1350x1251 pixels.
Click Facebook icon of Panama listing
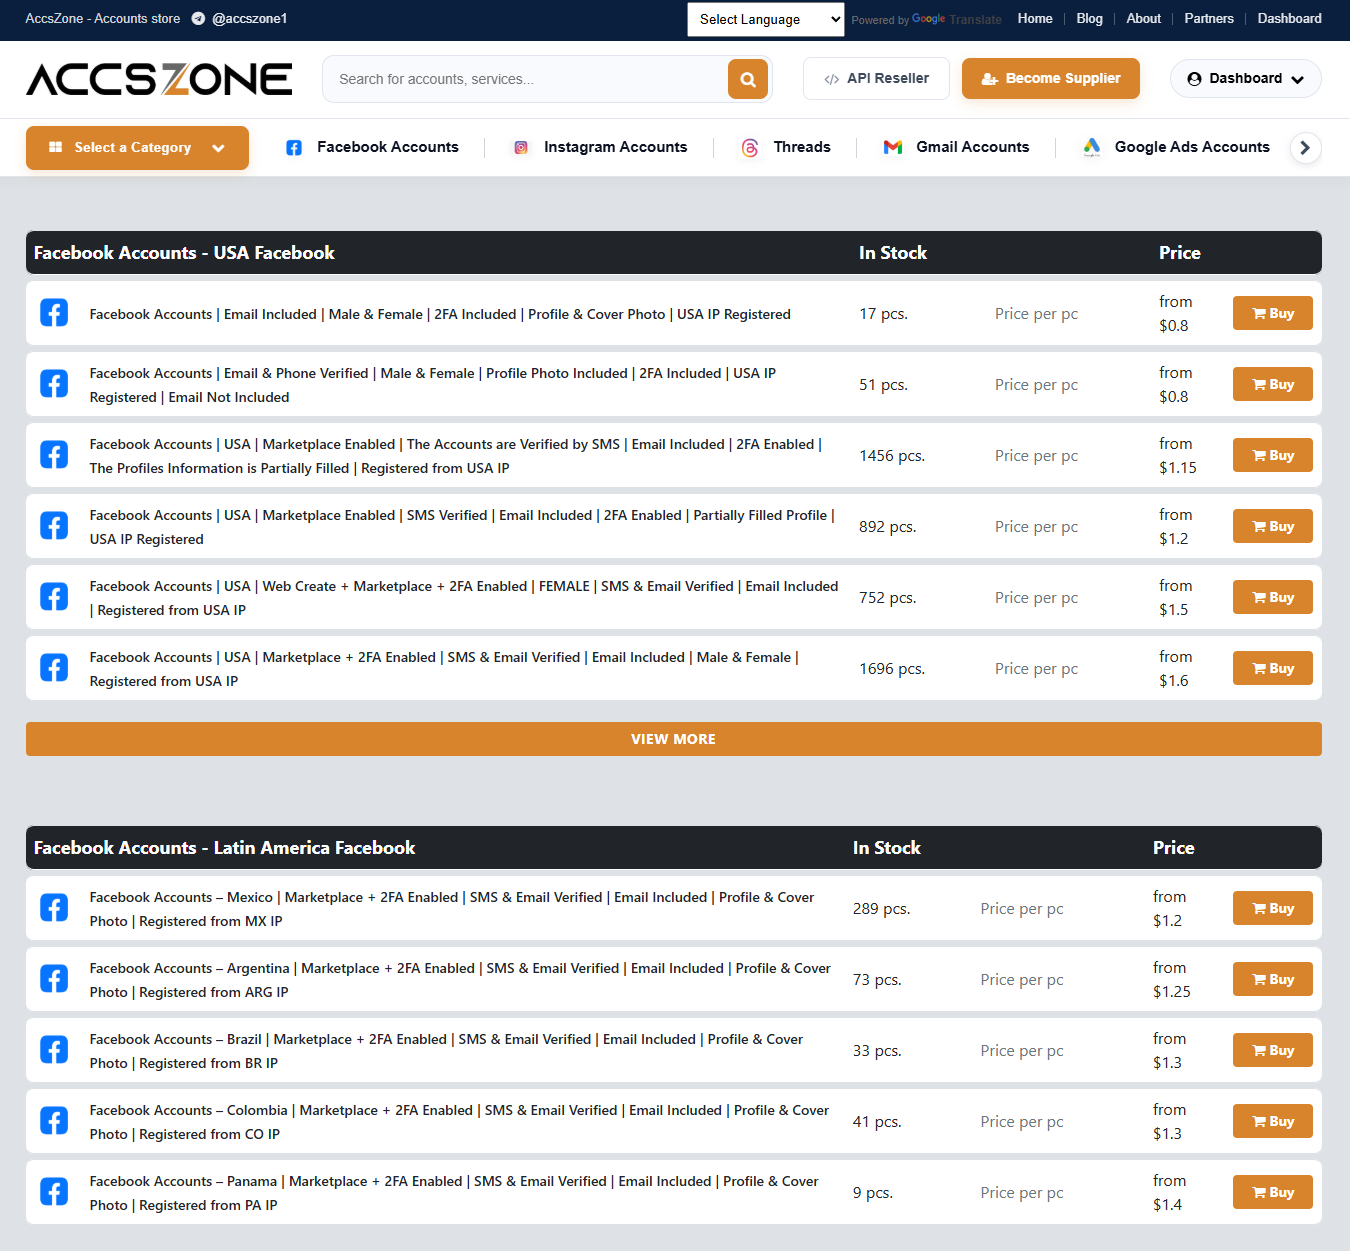(54, 1192)
